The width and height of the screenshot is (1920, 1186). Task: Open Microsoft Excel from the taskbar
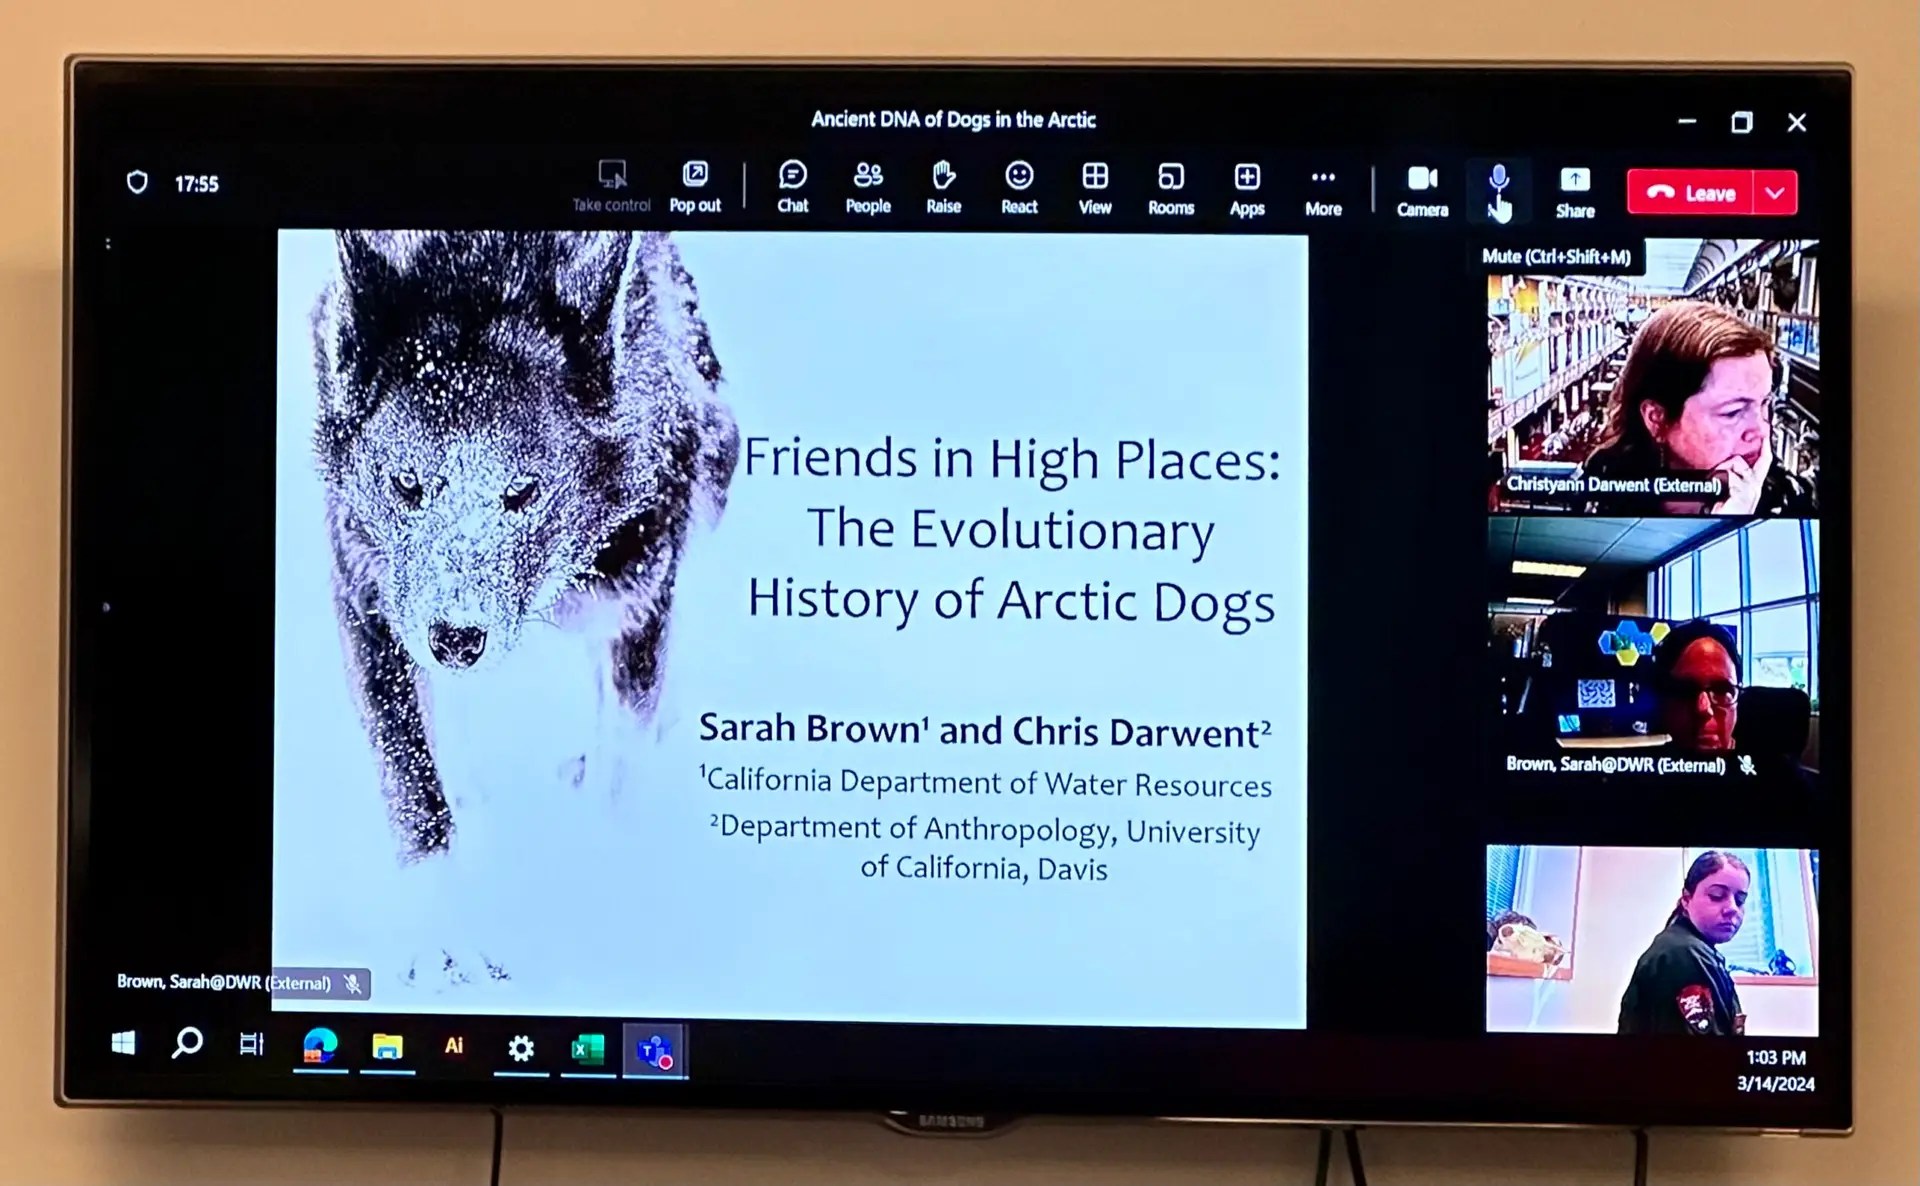pyautogui.click(x=587, y=1046)
